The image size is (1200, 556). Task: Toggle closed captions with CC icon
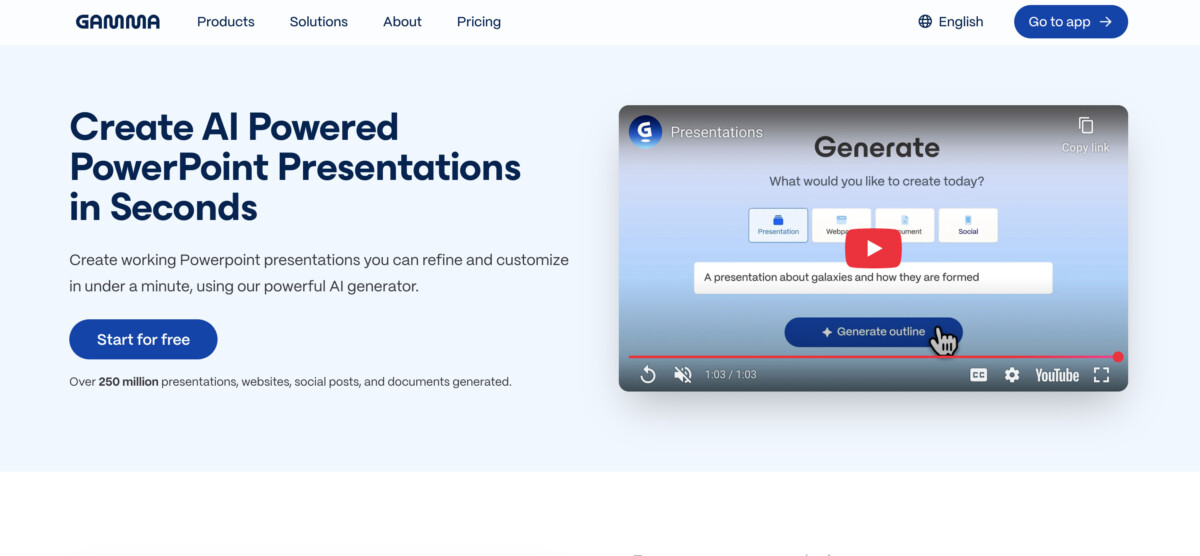[979, 375]
